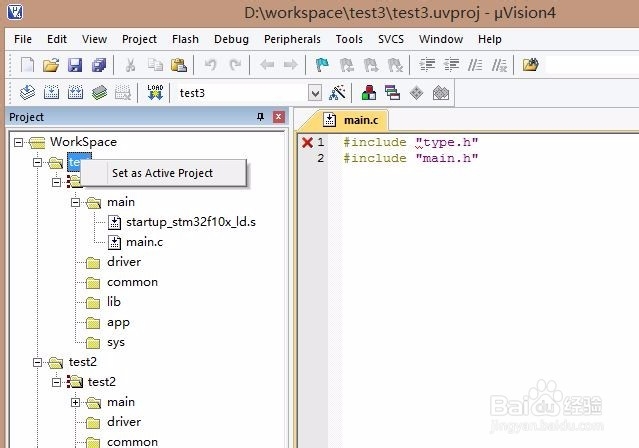Viewport: 639px width, 448px height.
Task: Open File Extensions and Books icon
Action: 369,93
